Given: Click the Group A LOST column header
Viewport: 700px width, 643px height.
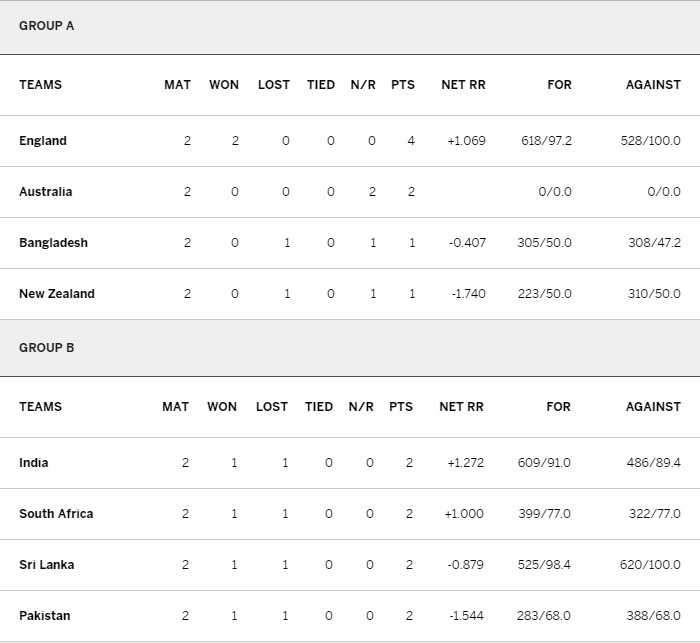Looking at the screenshot, I should pyautogui.click(x=274, y=85).
